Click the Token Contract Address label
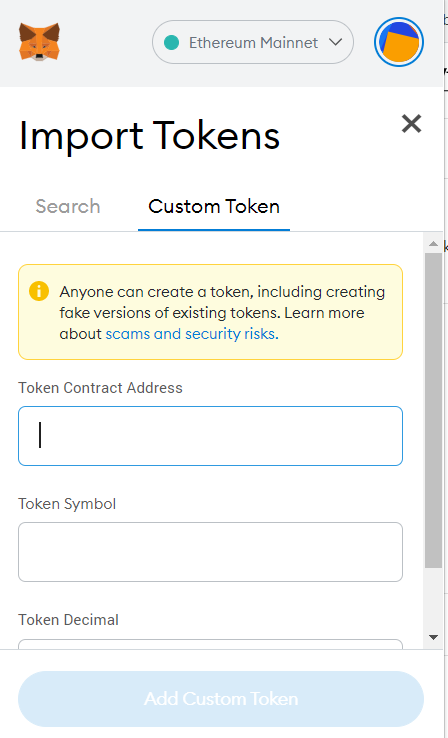This screenshot has width=448, height=738. 100,388
